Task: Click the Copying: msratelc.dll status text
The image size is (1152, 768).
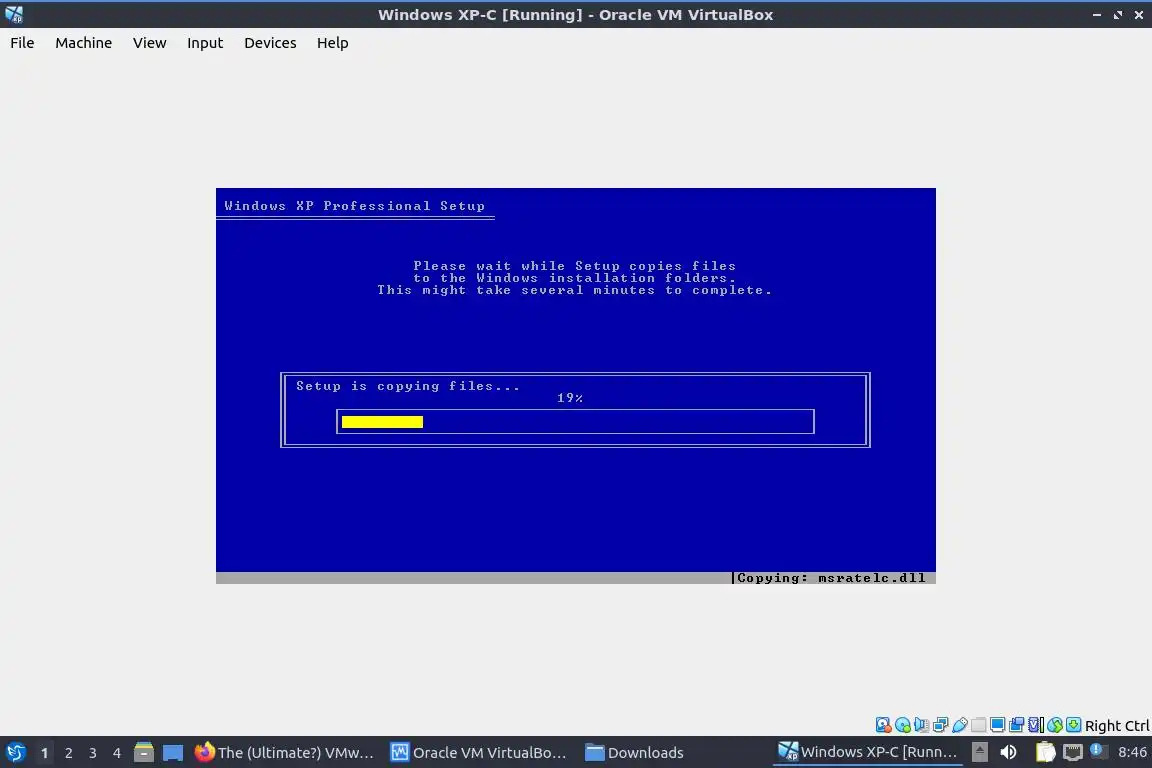Action: pyautogui.click(x=831, y=578)
